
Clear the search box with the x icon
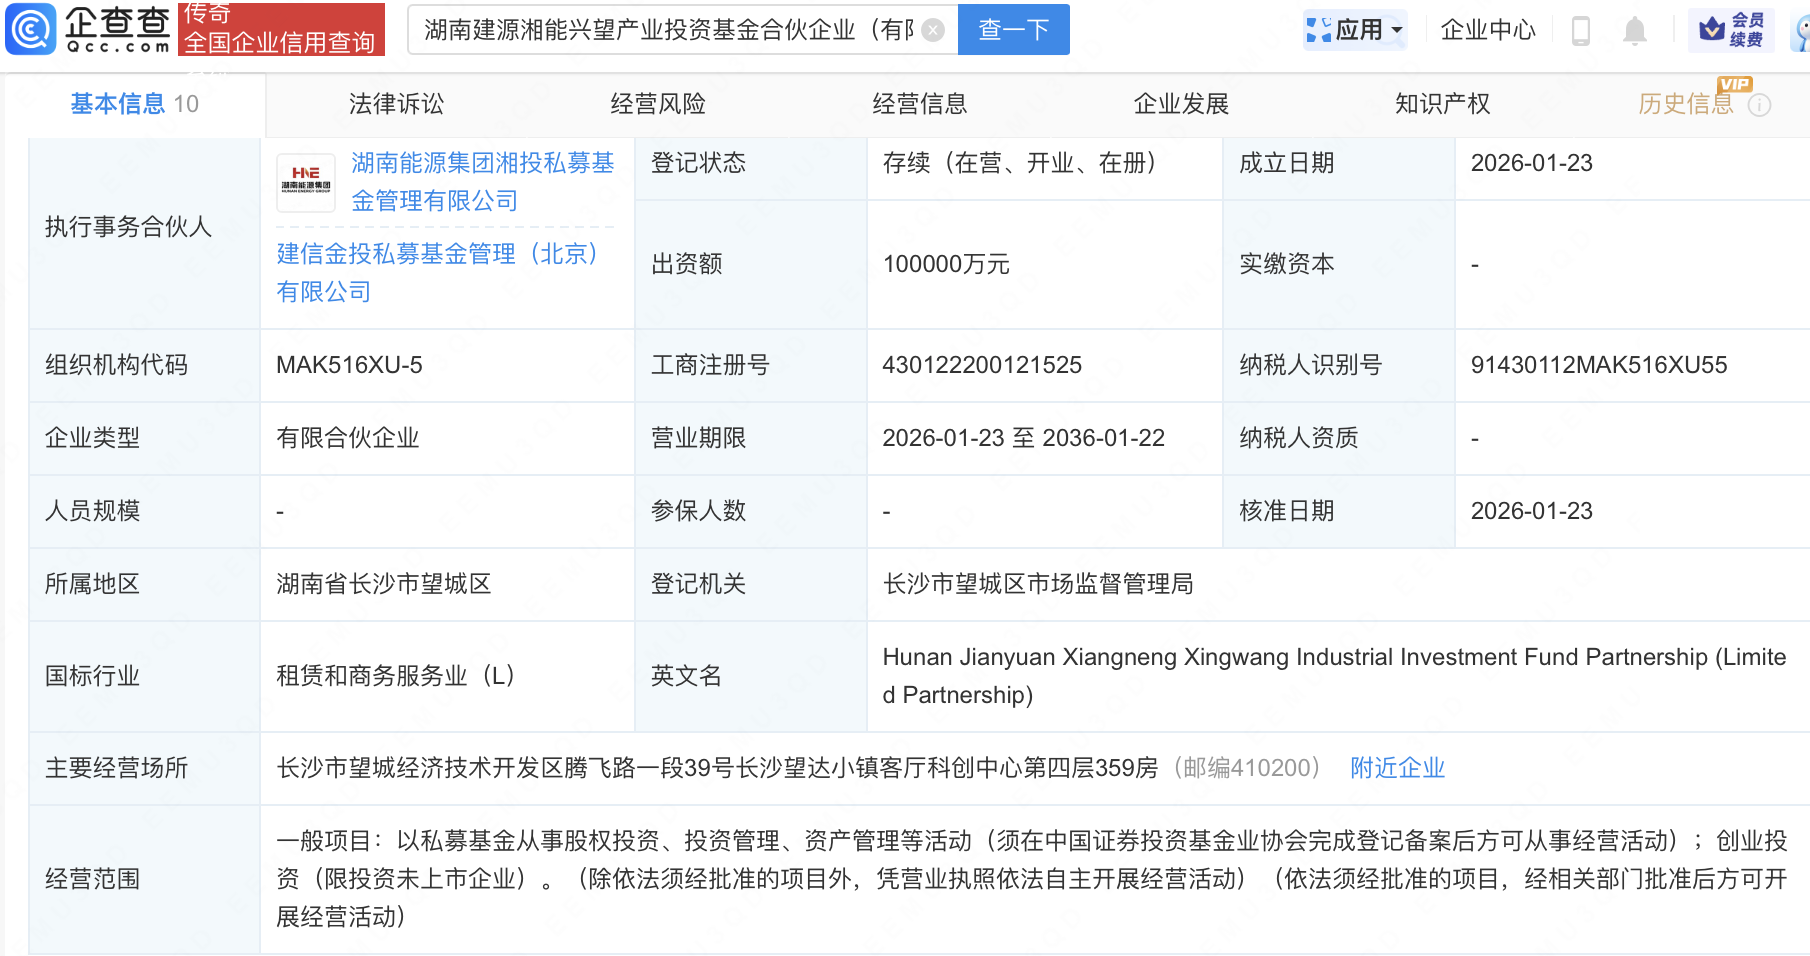pos(933,29)
